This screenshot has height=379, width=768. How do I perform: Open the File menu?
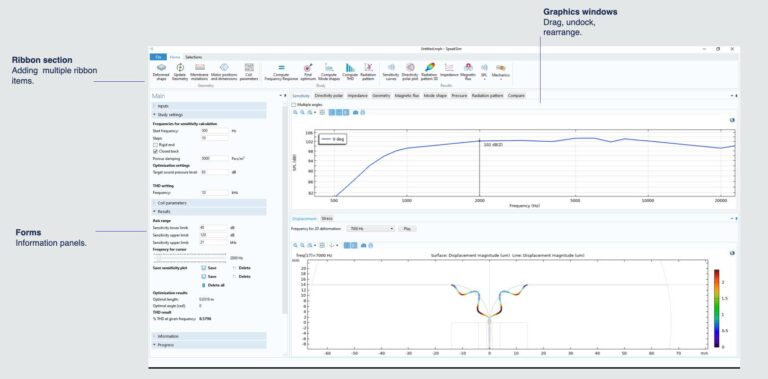(158, 57)
